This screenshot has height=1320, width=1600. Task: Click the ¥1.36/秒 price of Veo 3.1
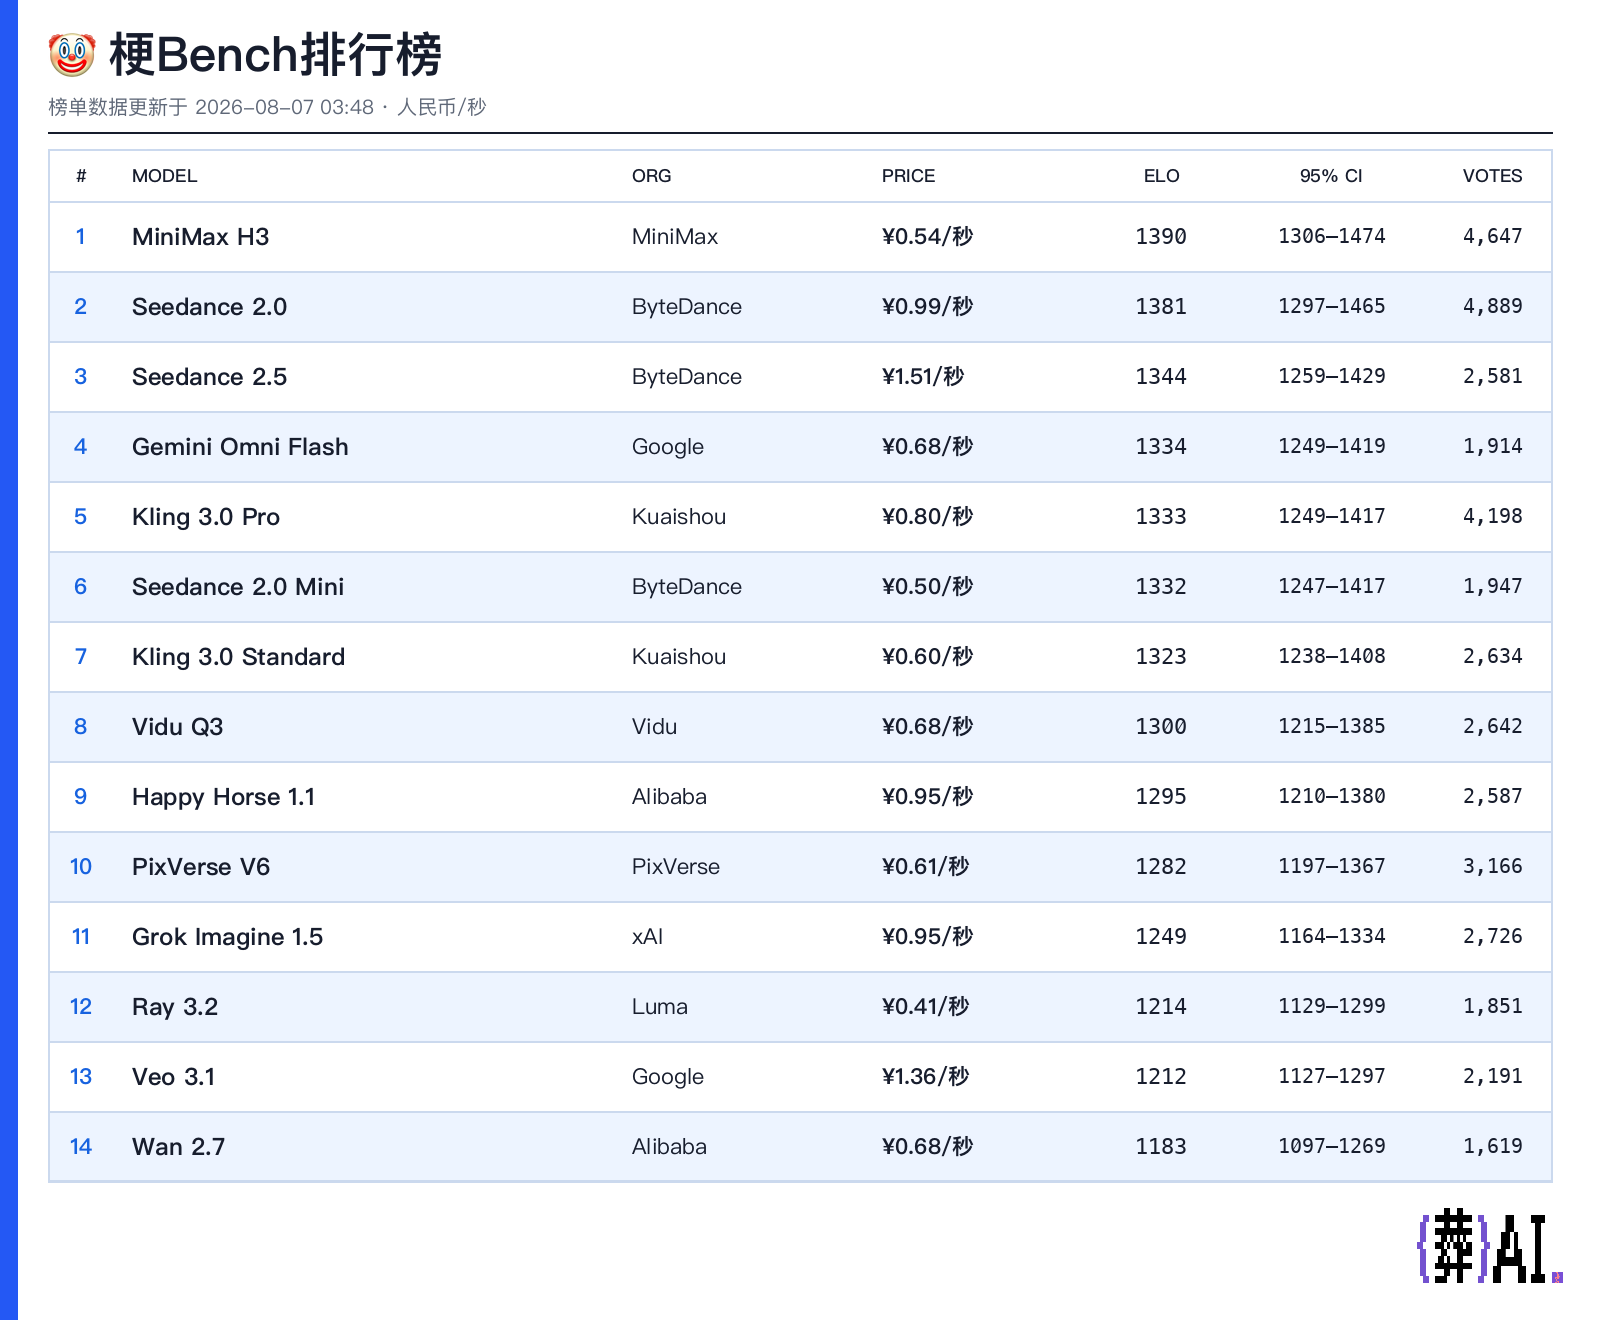[926, 1077]
